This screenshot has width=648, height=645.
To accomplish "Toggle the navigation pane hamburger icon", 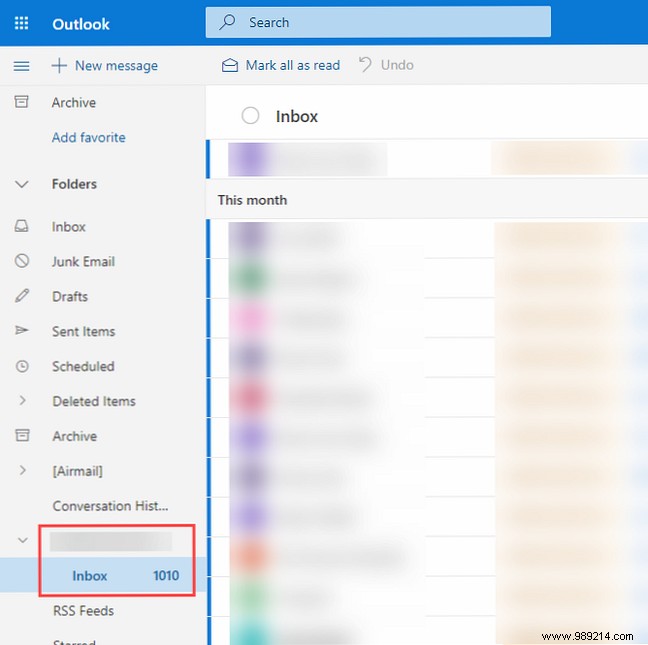I will click(21, 66).
